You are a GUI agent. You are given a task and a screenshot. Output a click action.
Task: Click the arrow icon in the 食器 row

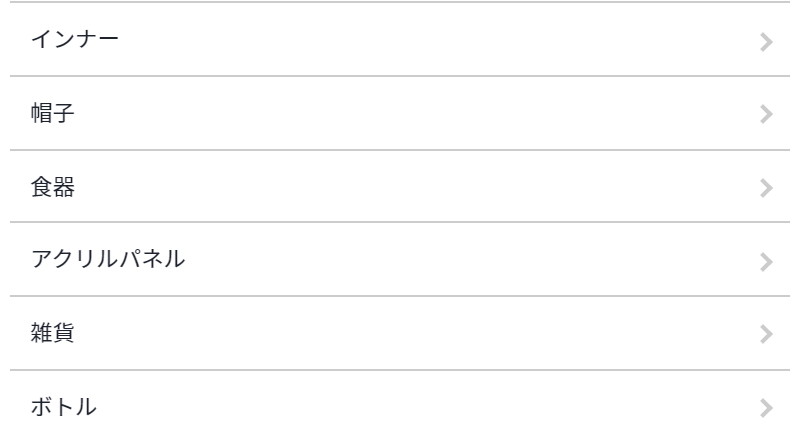click(766, 188)
